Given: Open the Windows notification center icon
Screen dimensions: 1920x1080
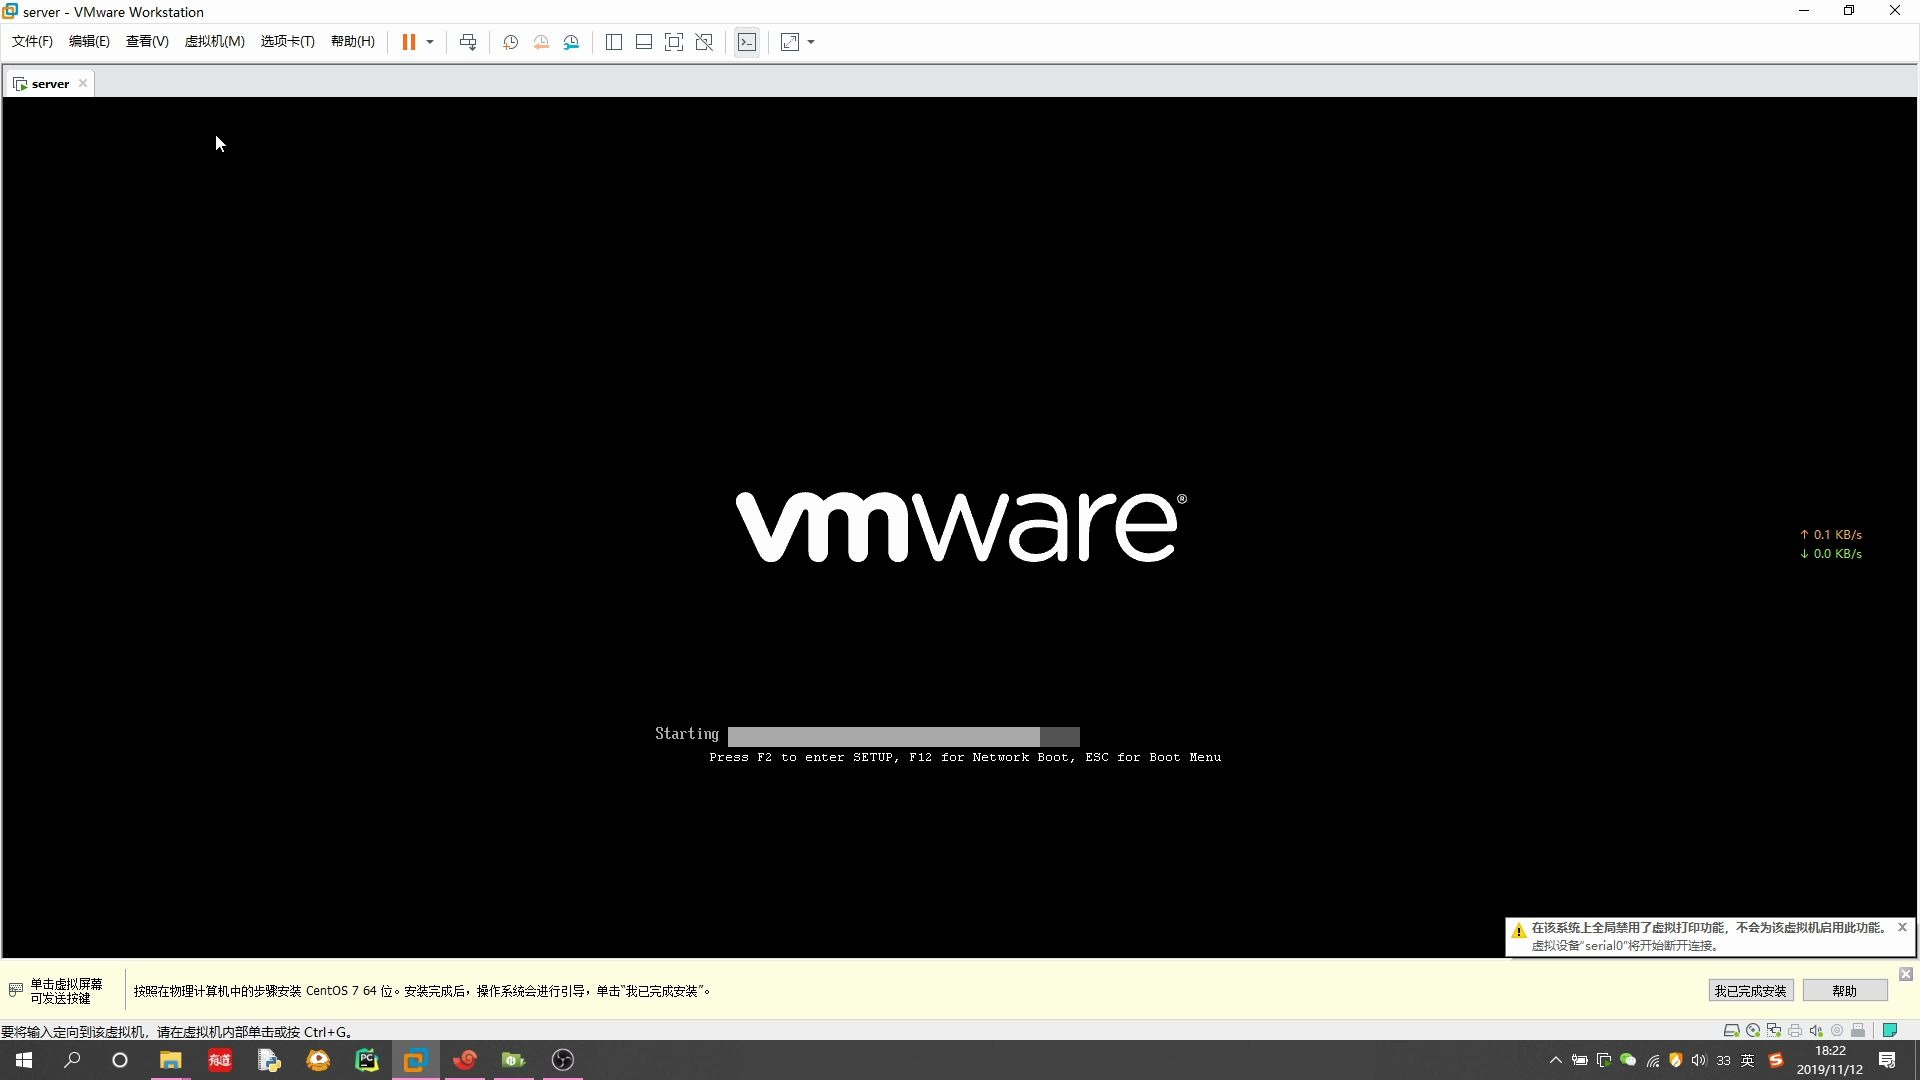Looking at the screenshot, I should pos(1887,1060).
